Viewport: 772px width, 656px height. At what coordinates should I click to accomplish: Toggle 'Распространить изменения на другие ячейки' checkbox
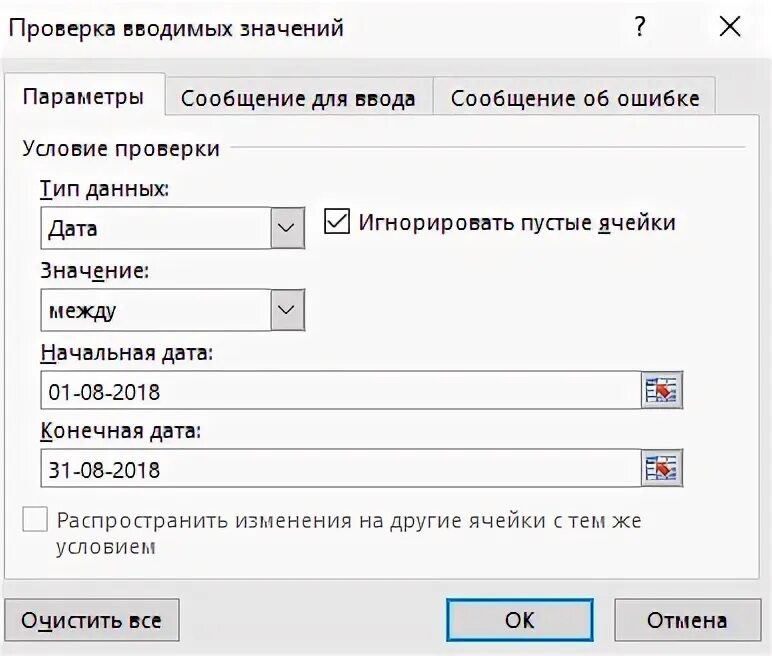35,521
